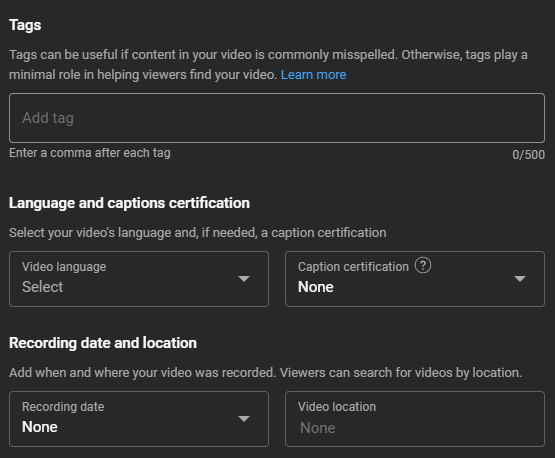Focus the Add tag input field
This screenshot has width=555, height=458.
click(277, 118)
